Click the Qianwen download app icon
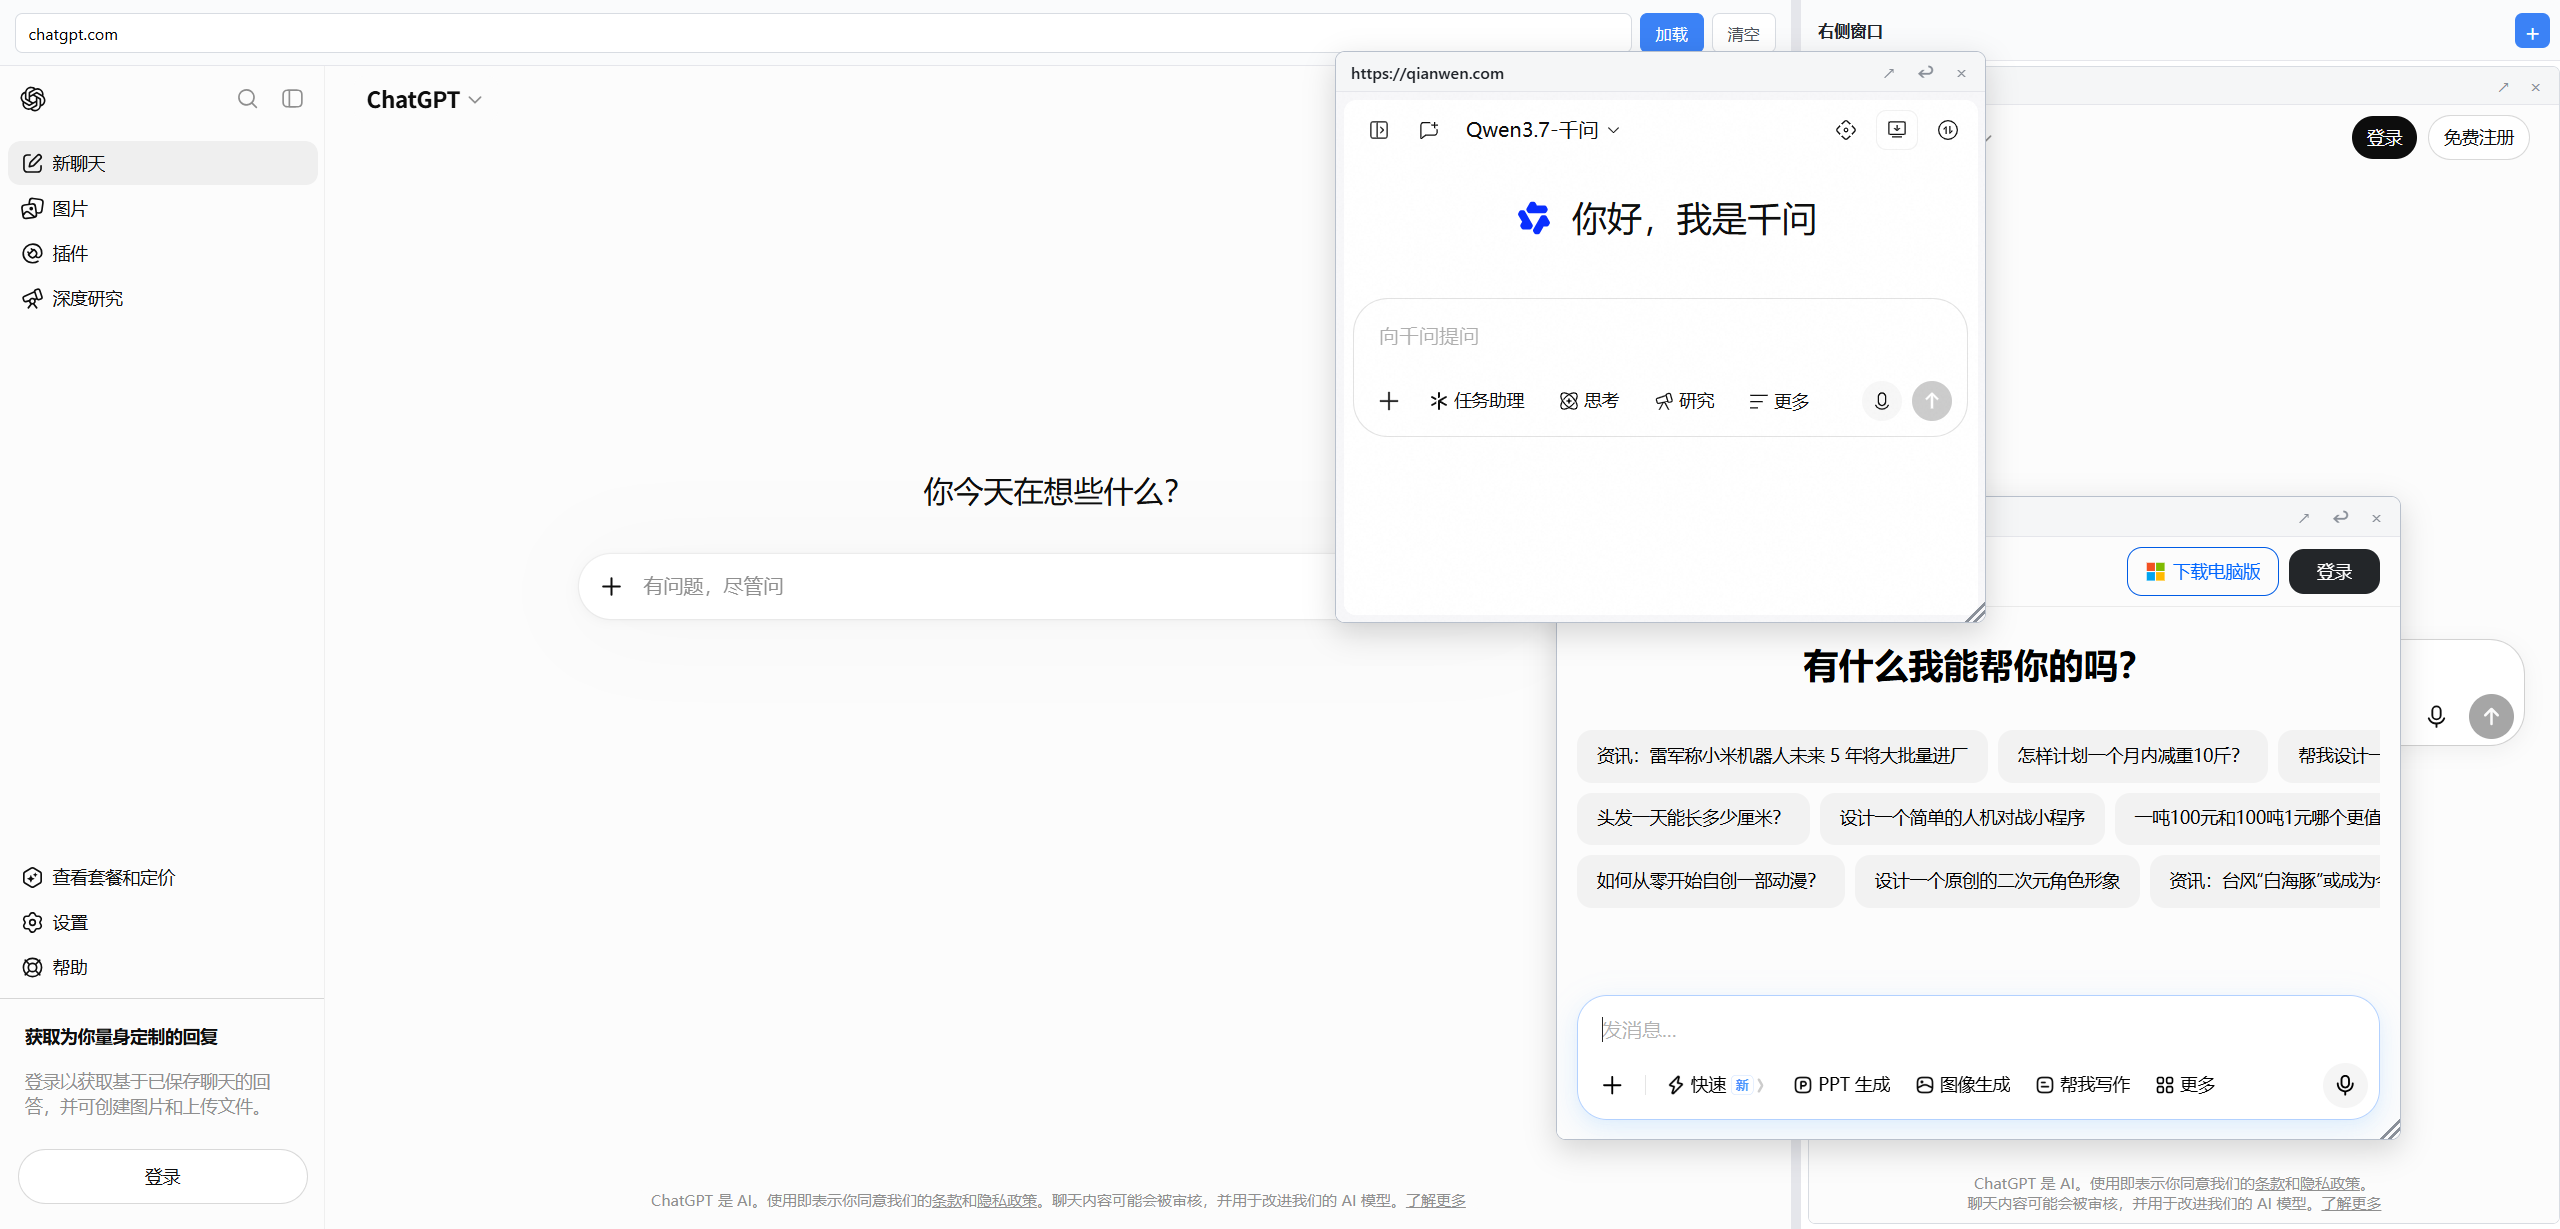 pyautogui.click(x=1897, y=130)
